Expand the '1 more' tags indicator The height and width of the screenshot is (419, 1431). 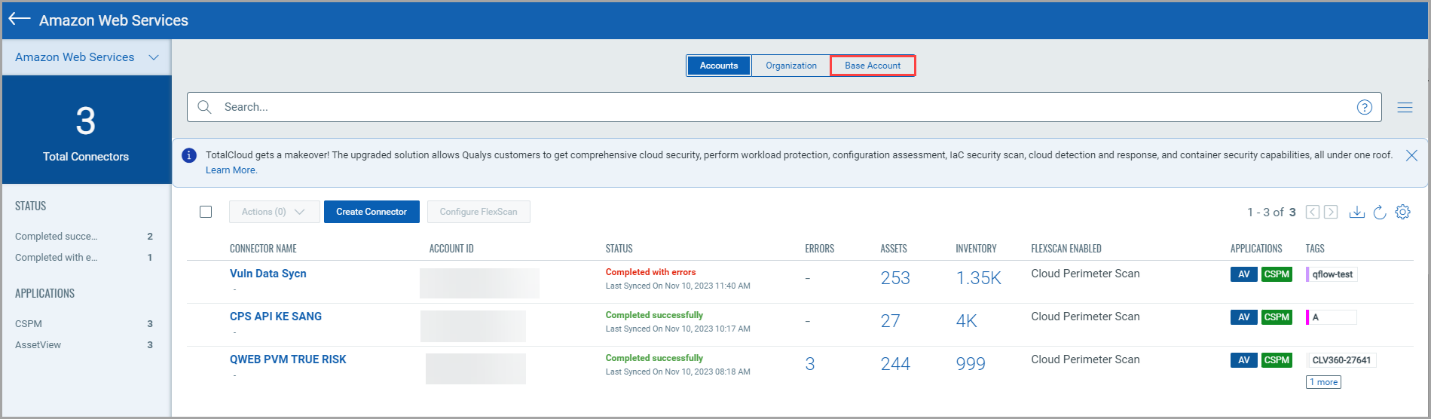(x=1323, y=382)
